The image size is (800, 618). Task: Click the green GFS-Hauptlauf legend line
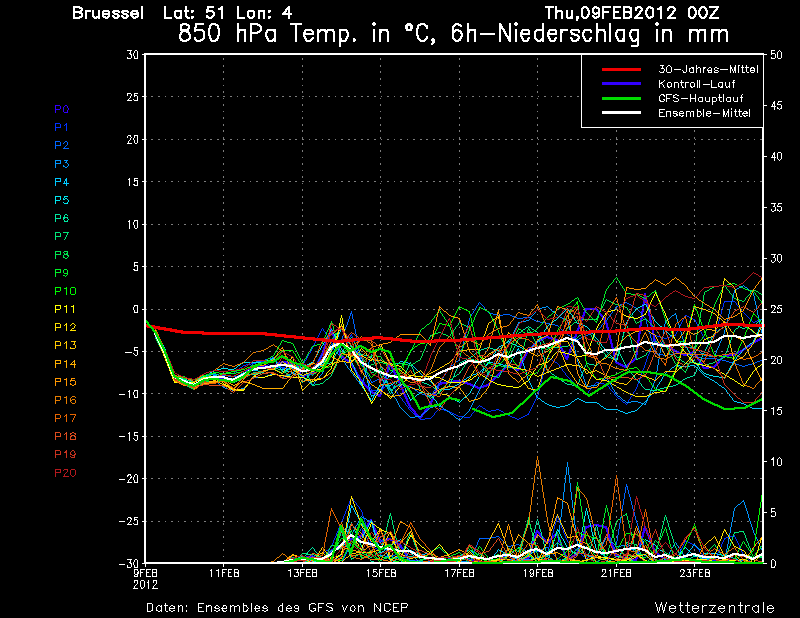click(x=621, y=98)
